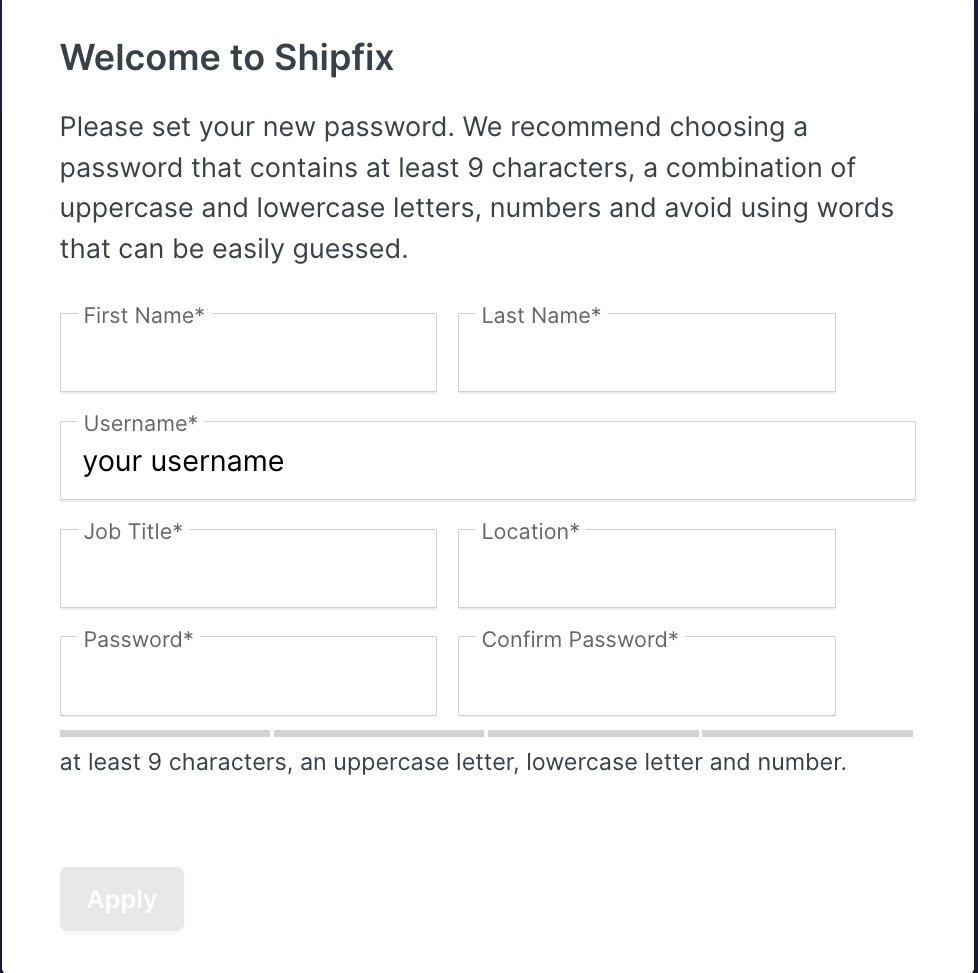Click the 'Last Name*' floating label
Viewport: 978px width, 973px height.
[541, 316]
